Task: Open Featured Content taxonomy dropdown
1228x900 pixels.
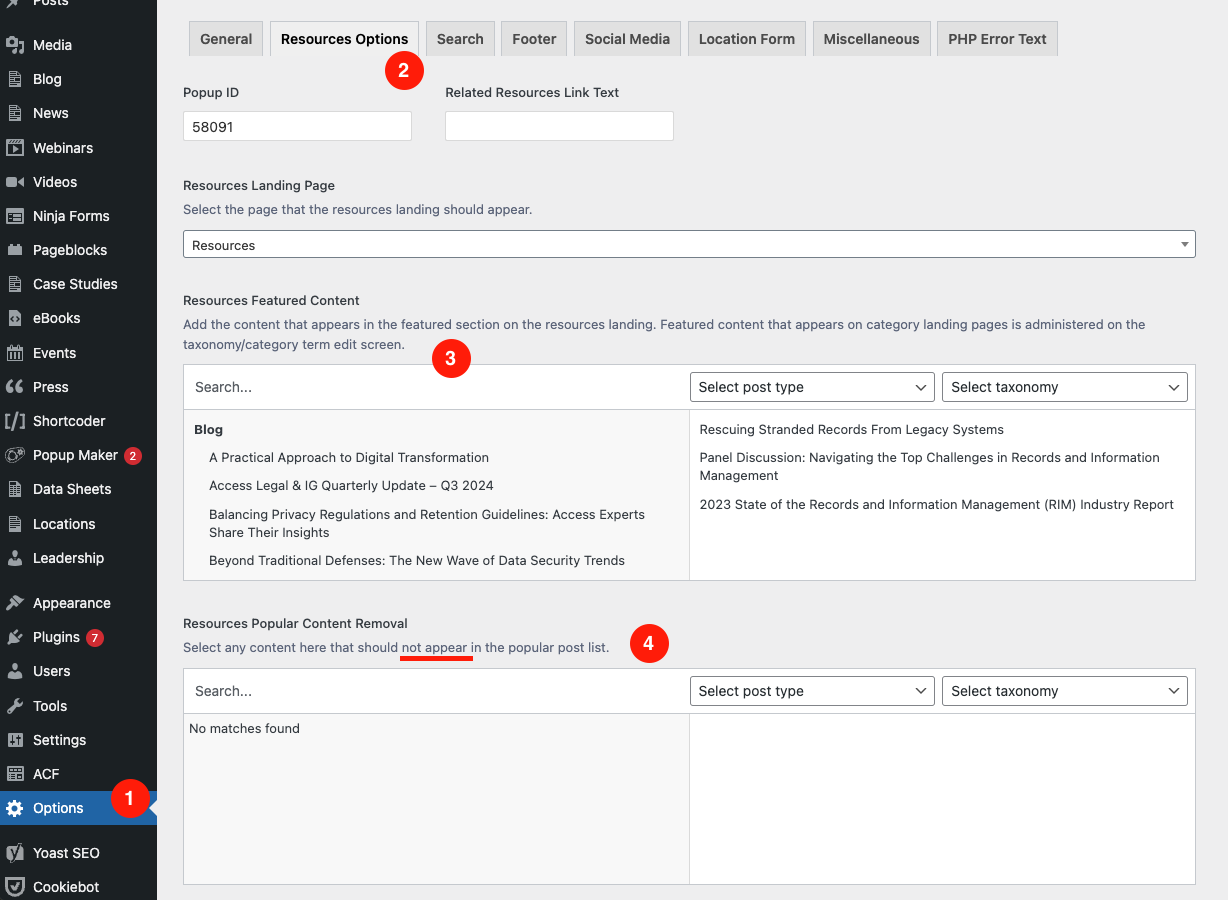Action: (x=1065, y=387)
